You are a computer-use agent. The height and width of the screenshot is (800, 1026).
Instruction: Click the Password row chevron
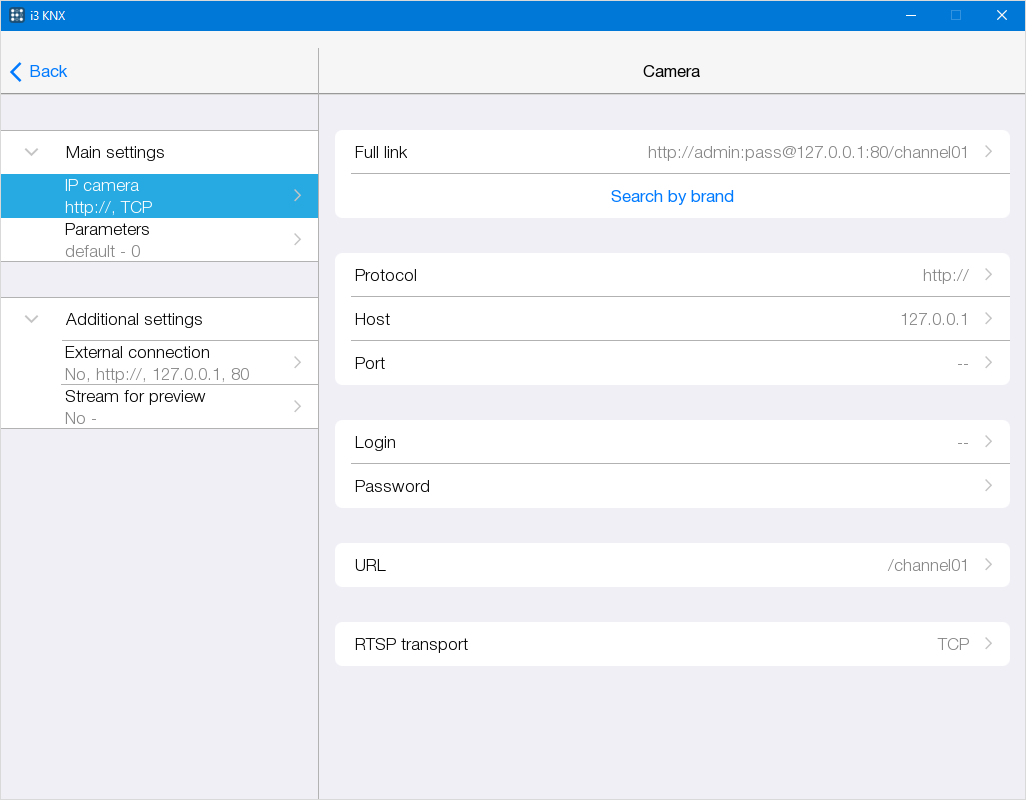(x=988, y=486)
